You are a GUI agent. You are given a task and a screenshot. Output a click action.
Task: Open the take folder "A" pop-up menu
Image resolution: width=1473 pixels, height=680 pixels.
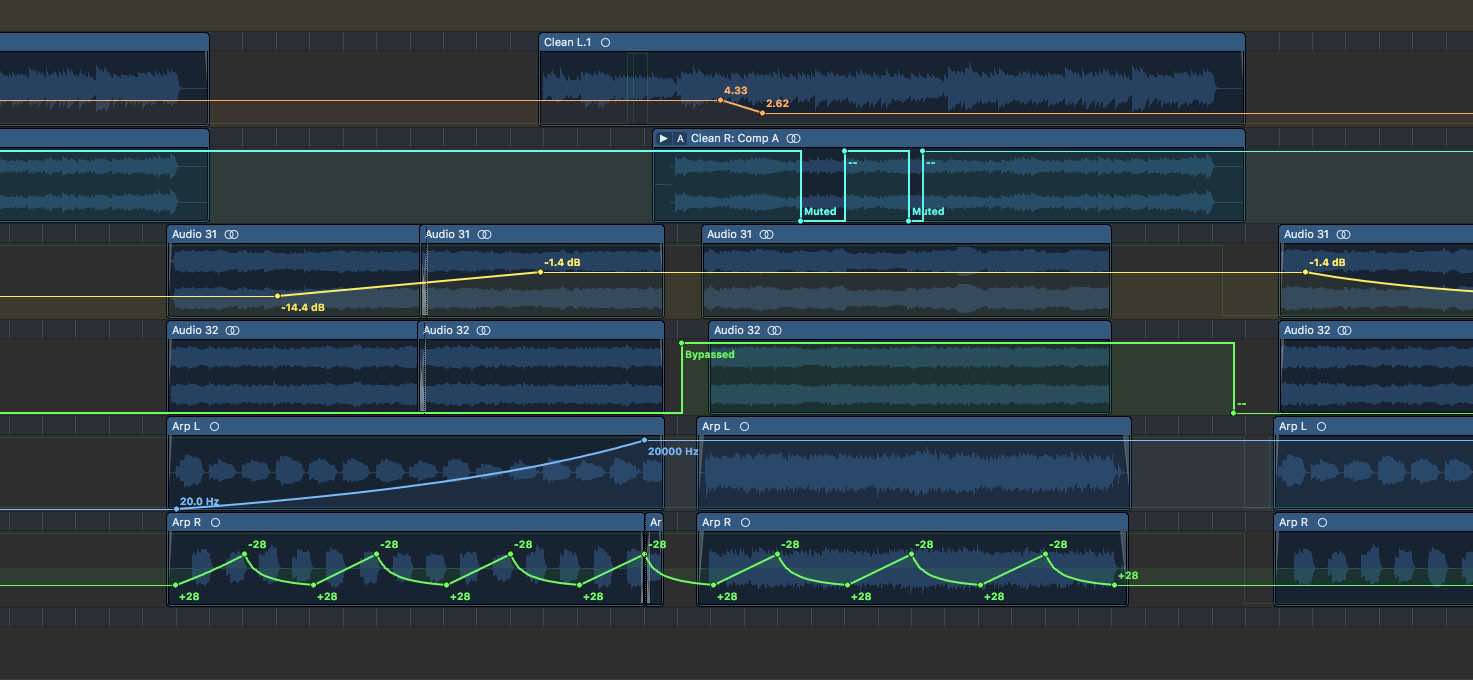coord(681,138)
